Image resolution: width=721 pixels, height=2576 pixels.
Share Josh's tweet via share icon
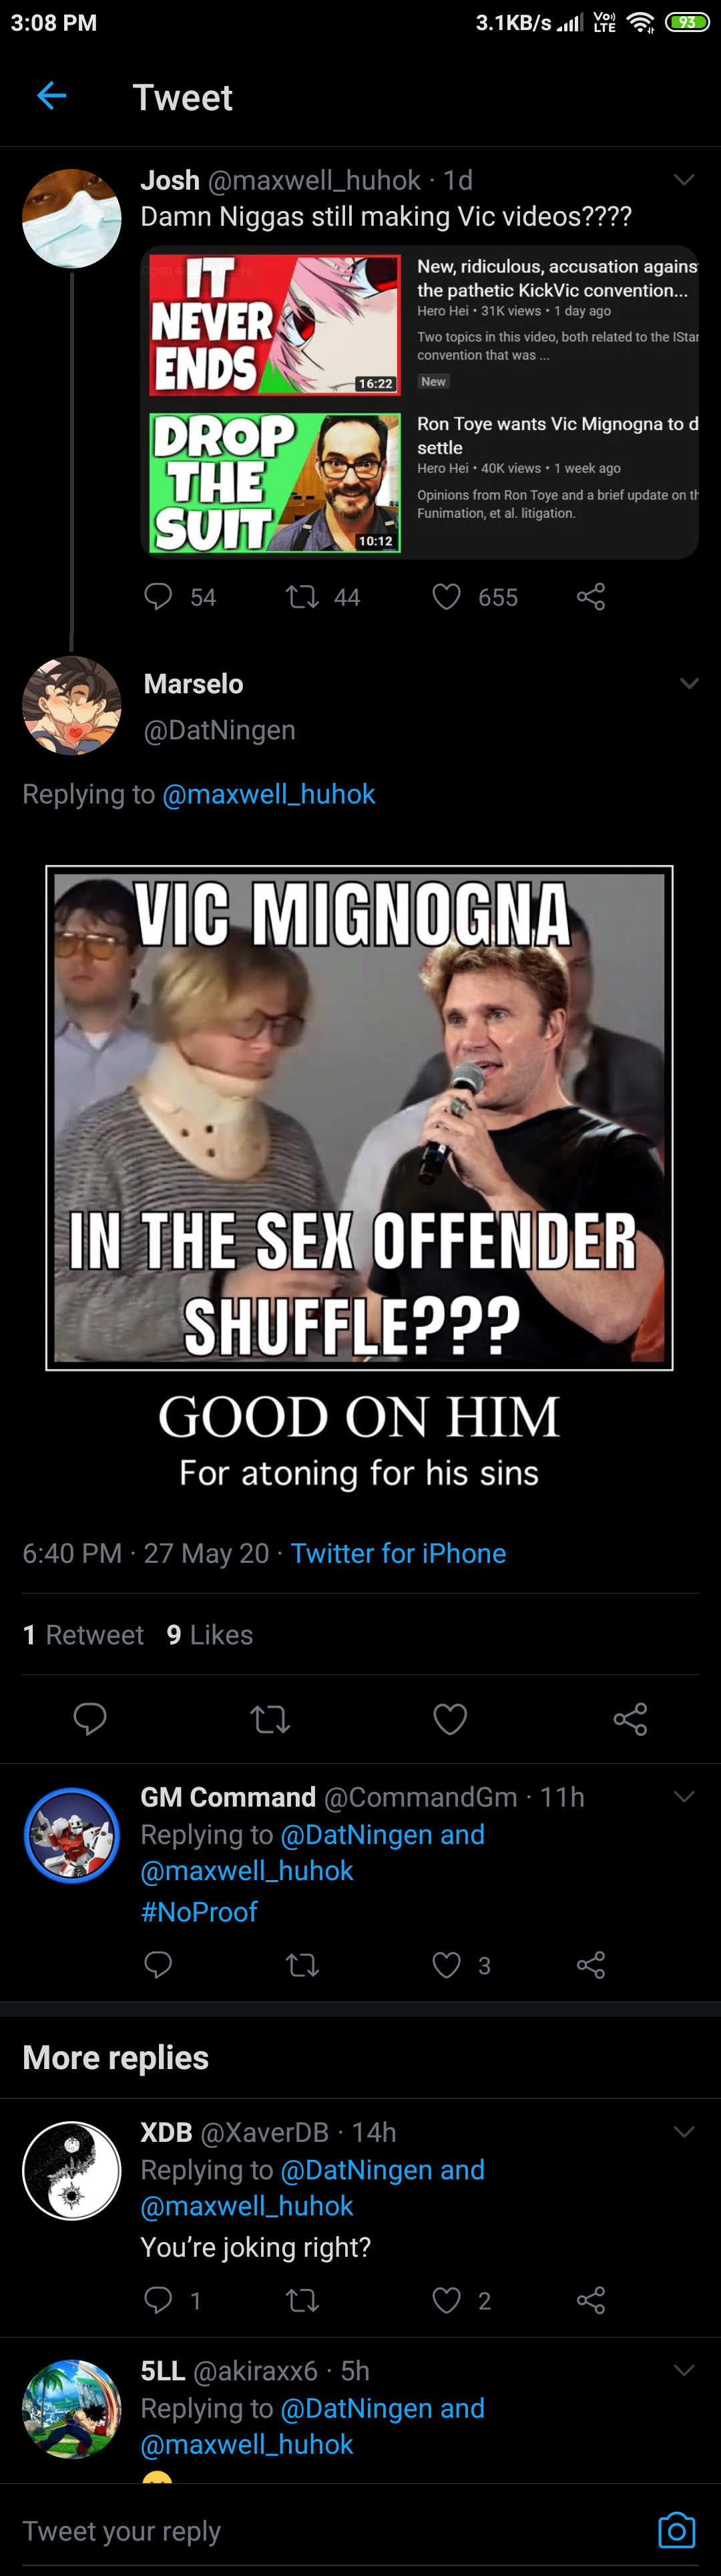tap(591, 597)
